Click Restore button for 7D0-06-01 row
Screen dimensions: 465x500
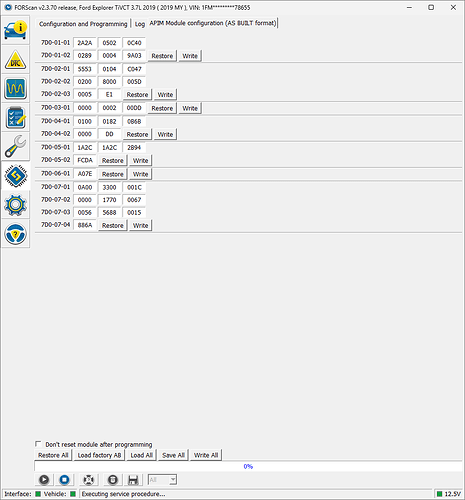click(113, 174)
